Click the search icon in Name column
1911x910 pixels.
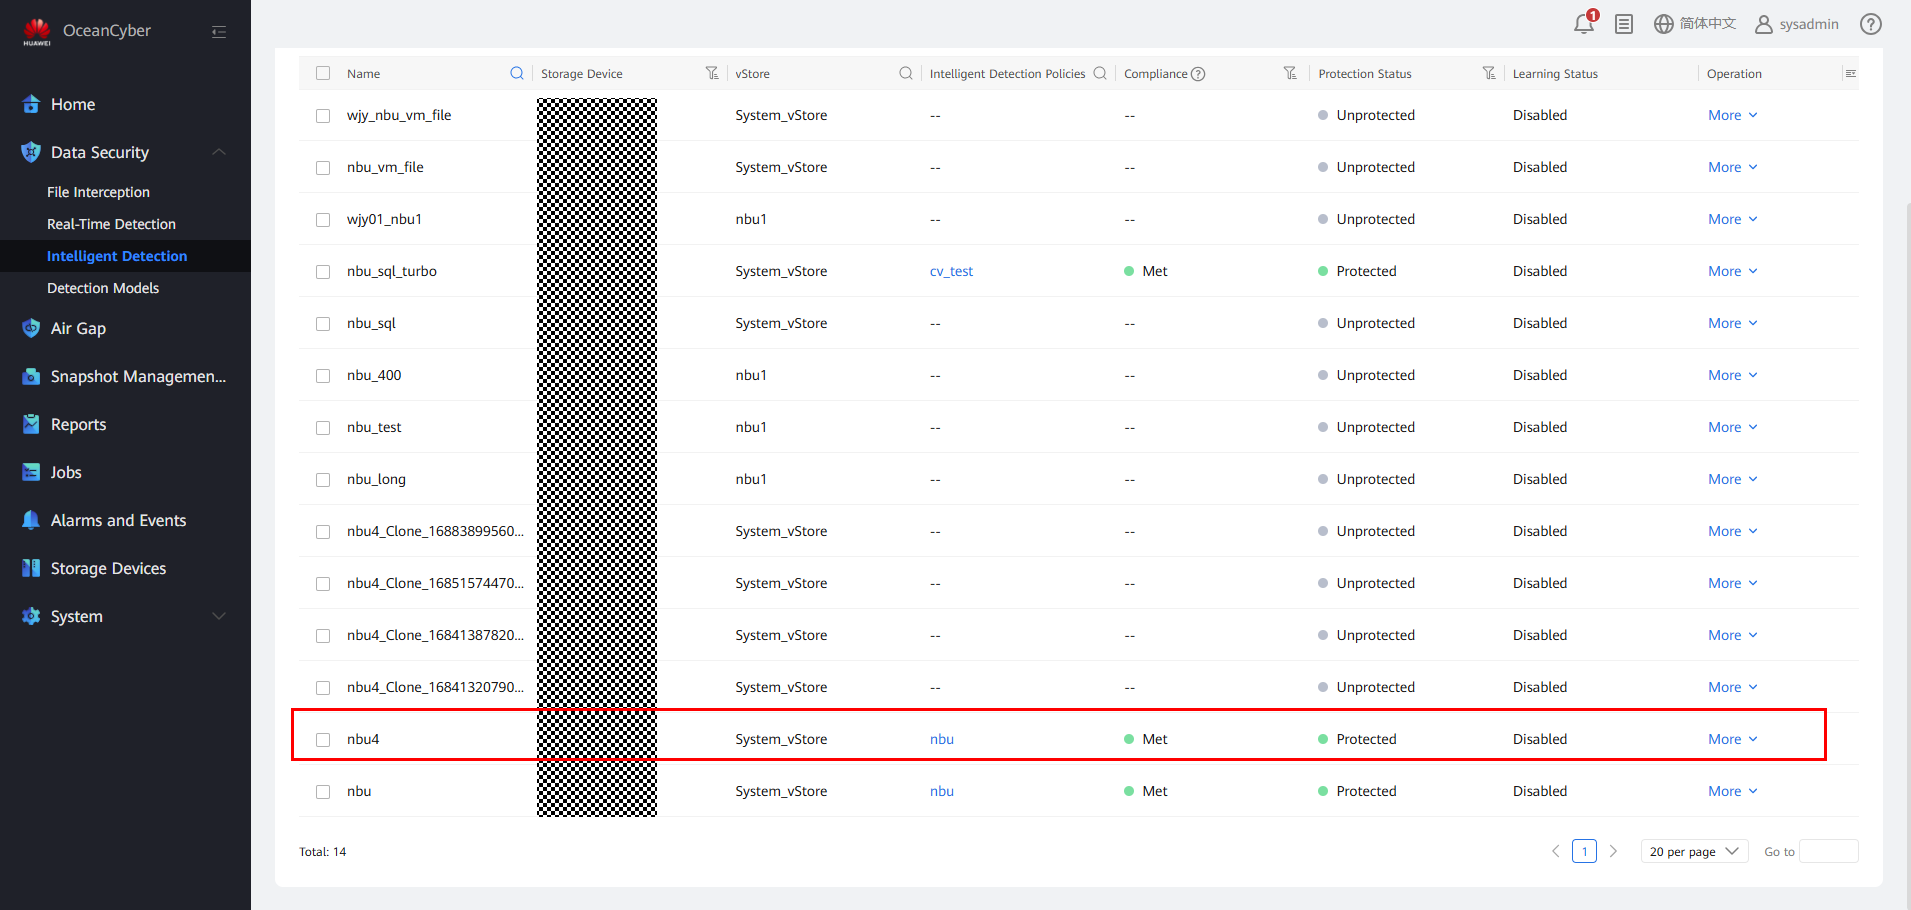click(x=517, y=73)
